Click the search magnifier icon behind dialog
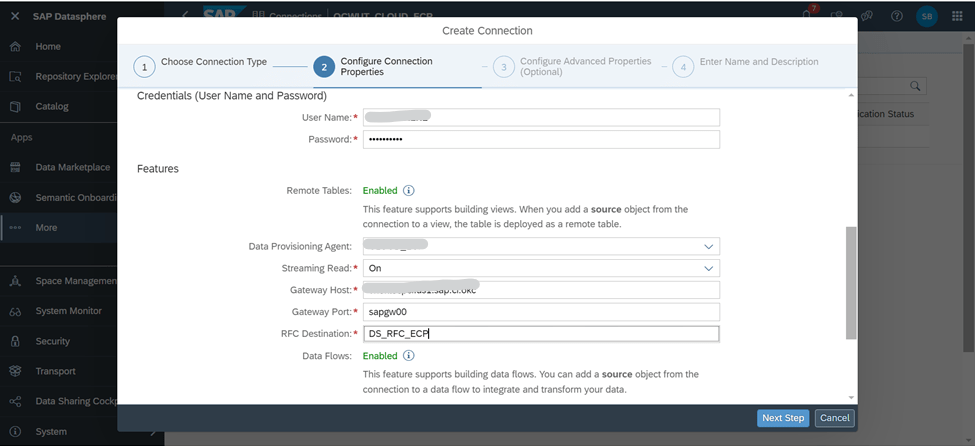The height and width of the screenshot is (446, 975). point(915,86)
